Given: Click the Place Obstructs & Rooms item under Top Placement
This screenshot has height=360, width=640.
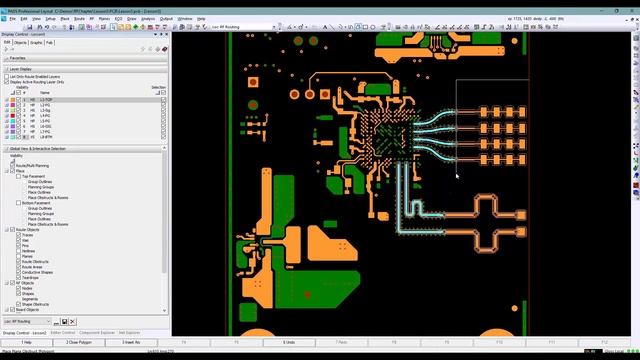Looking at the screenshot, I should click(48, 198).
